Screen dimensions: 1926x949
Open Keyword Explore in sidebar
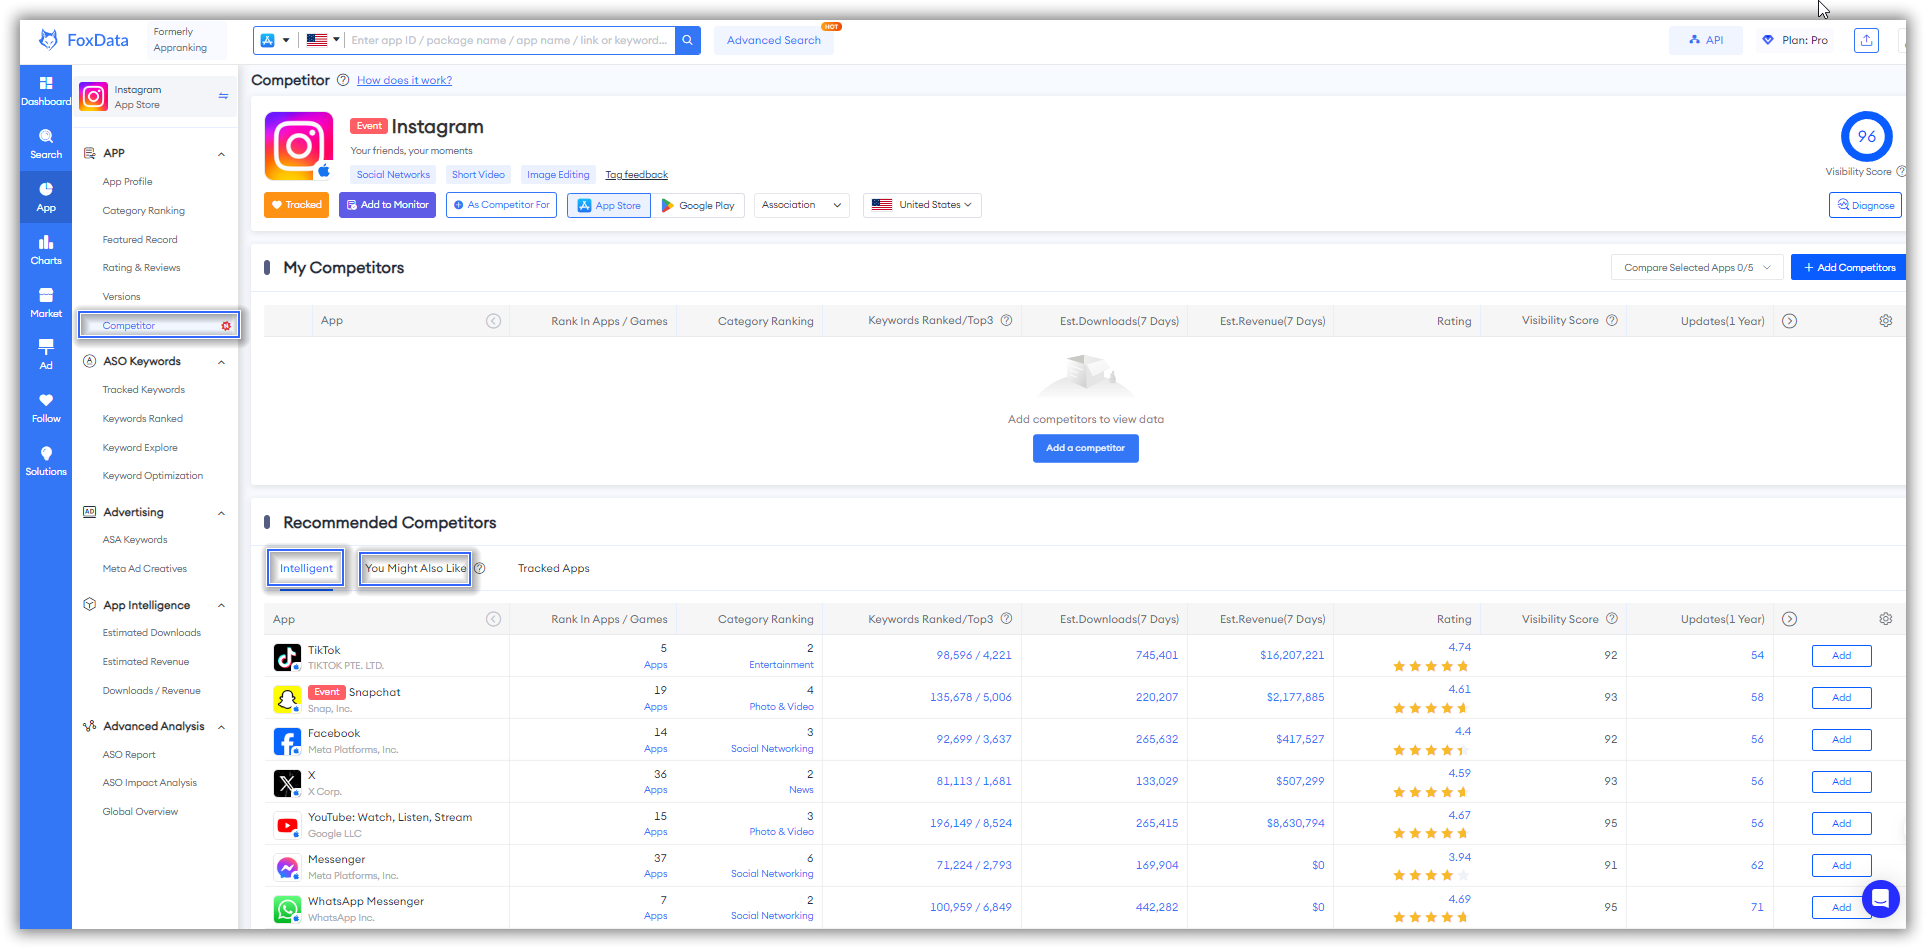pyautogui.click(x=140, y=448)
